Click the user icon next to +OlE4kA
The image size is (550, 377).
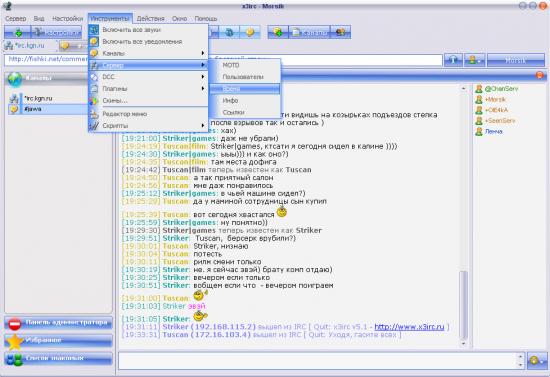click(x=479, y=110)
